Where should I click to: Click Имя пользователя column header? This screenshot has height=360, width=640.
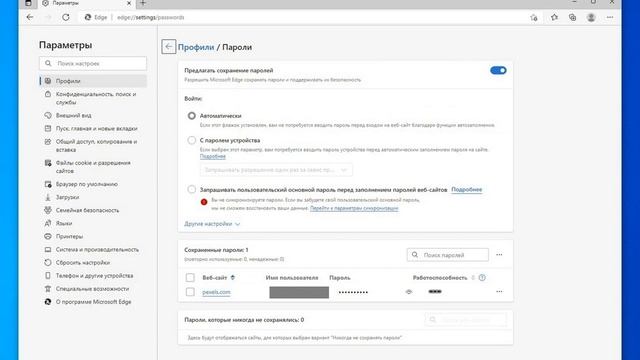292,278
